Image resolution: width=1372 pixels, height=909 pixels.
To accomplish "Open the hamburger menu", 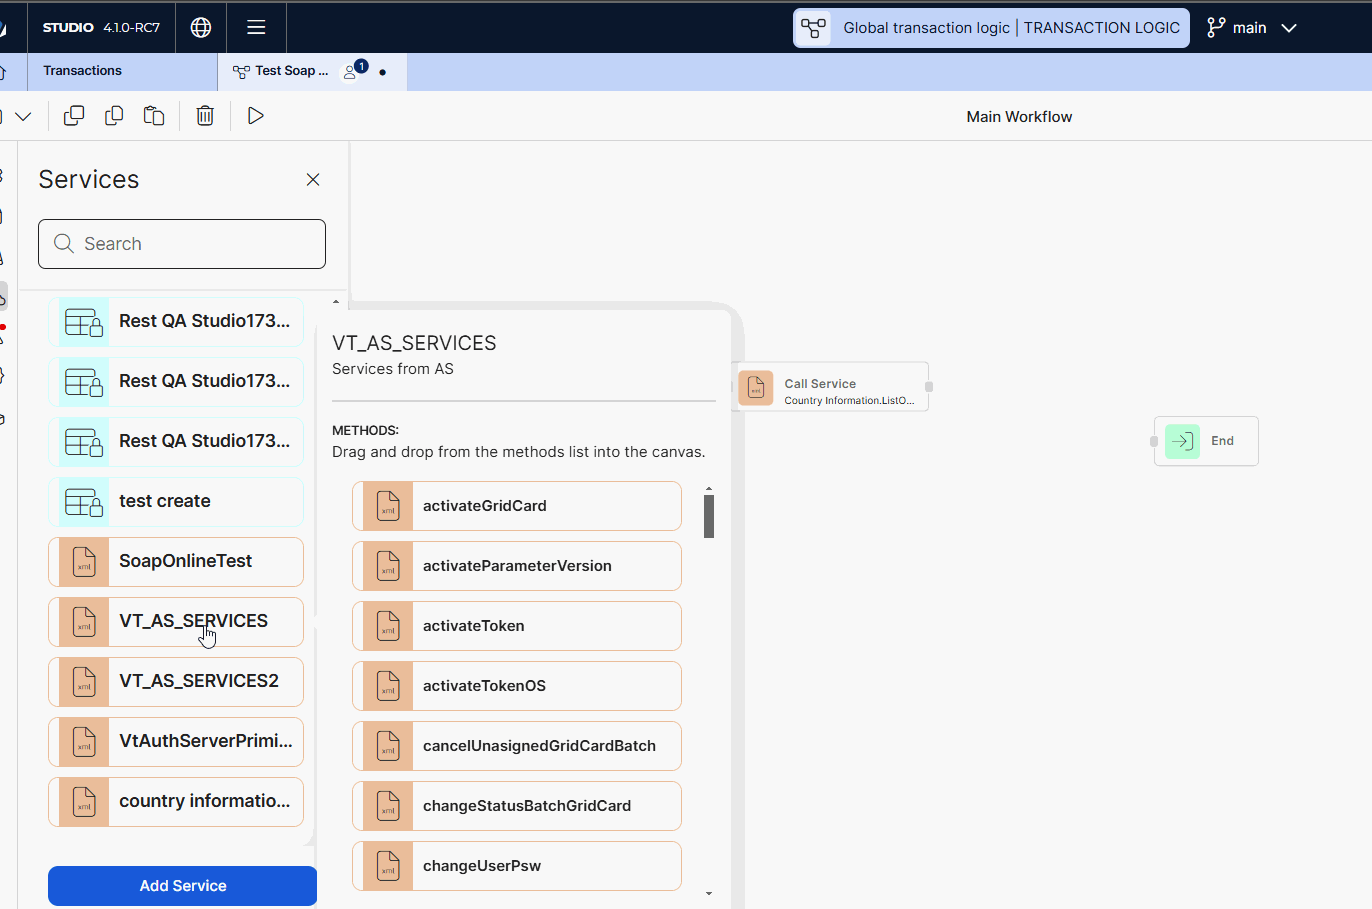I will pyautogui.click(x=256, y=28).
